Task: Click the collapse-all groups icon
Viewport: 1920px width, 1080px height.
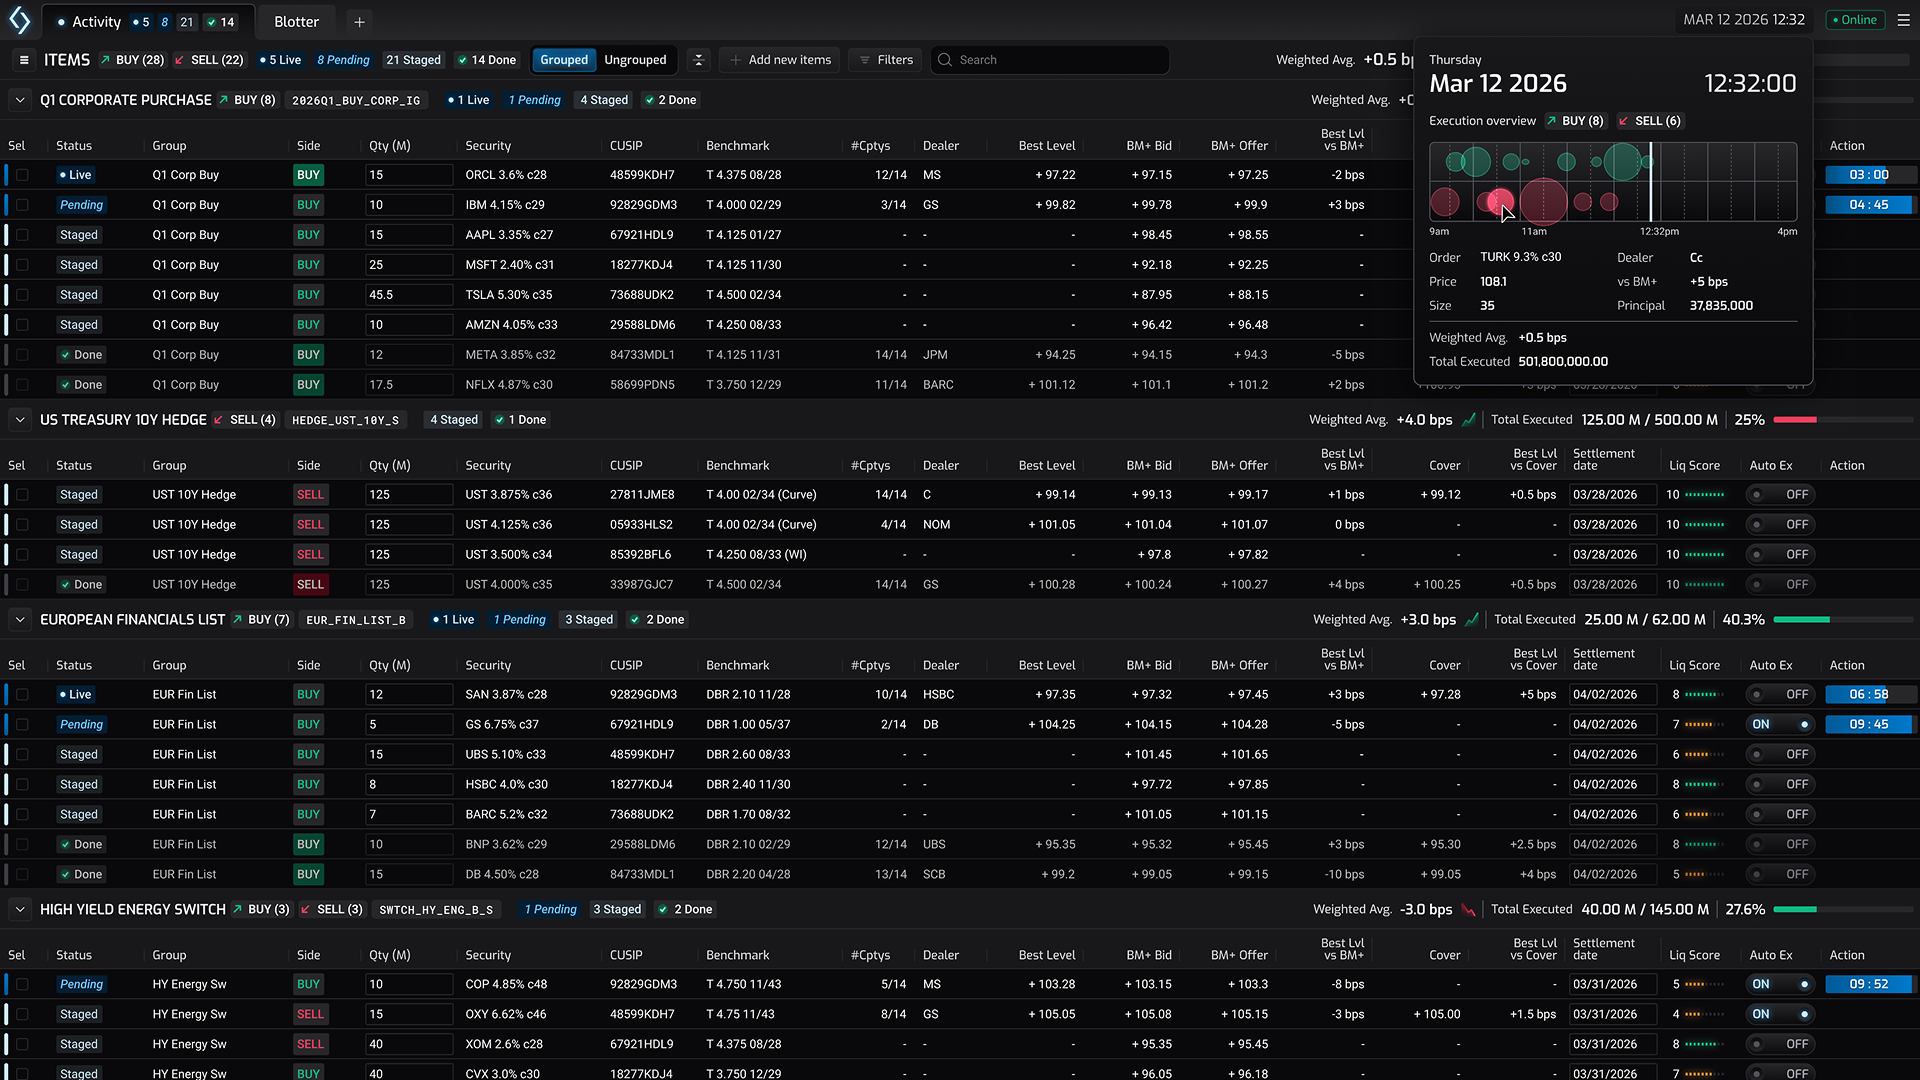Action: [699, 60]
